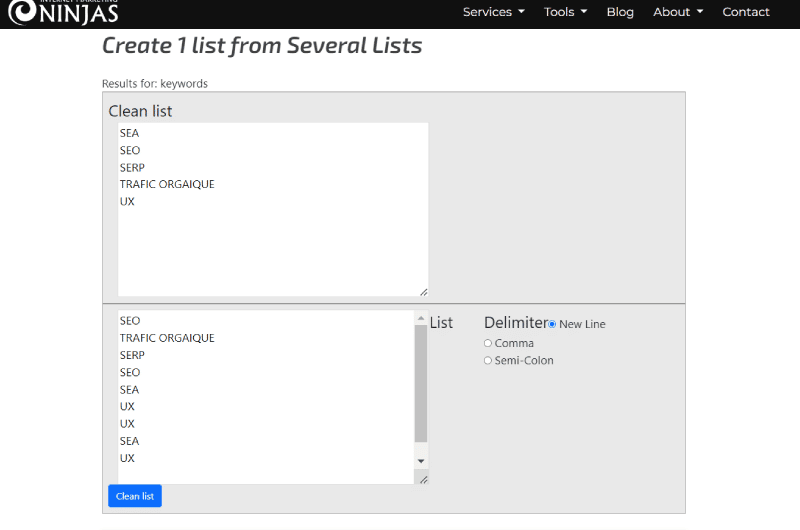Click the "Delimiter" label
The width and height of the screenshot is (800, 530).
point(515,323)
